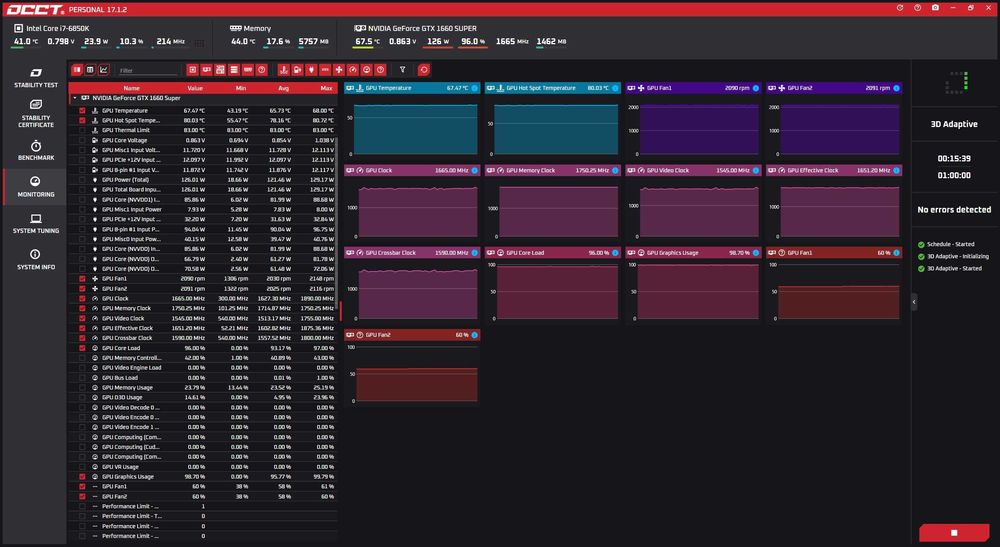Toggle the storage sensor category filter icon
The image size is (1000, 547).
[x=234, y=69]
